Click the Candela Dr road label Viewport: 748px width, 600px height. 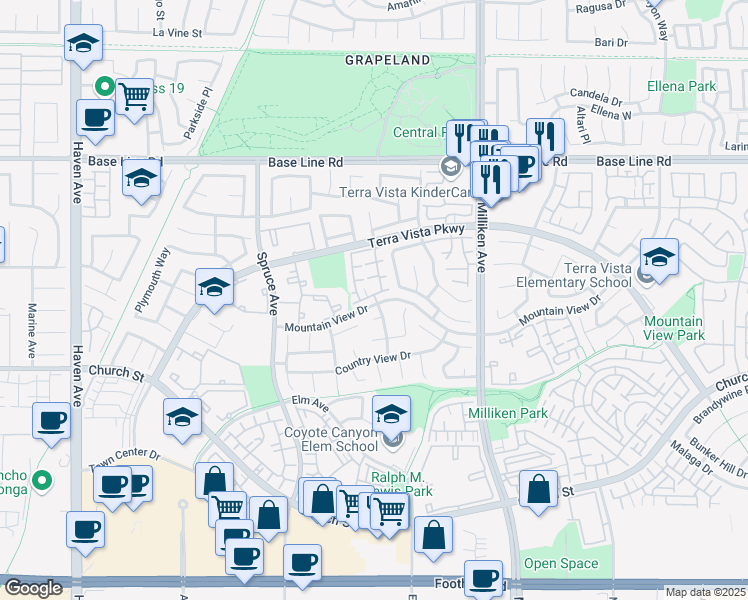[596, 97]
